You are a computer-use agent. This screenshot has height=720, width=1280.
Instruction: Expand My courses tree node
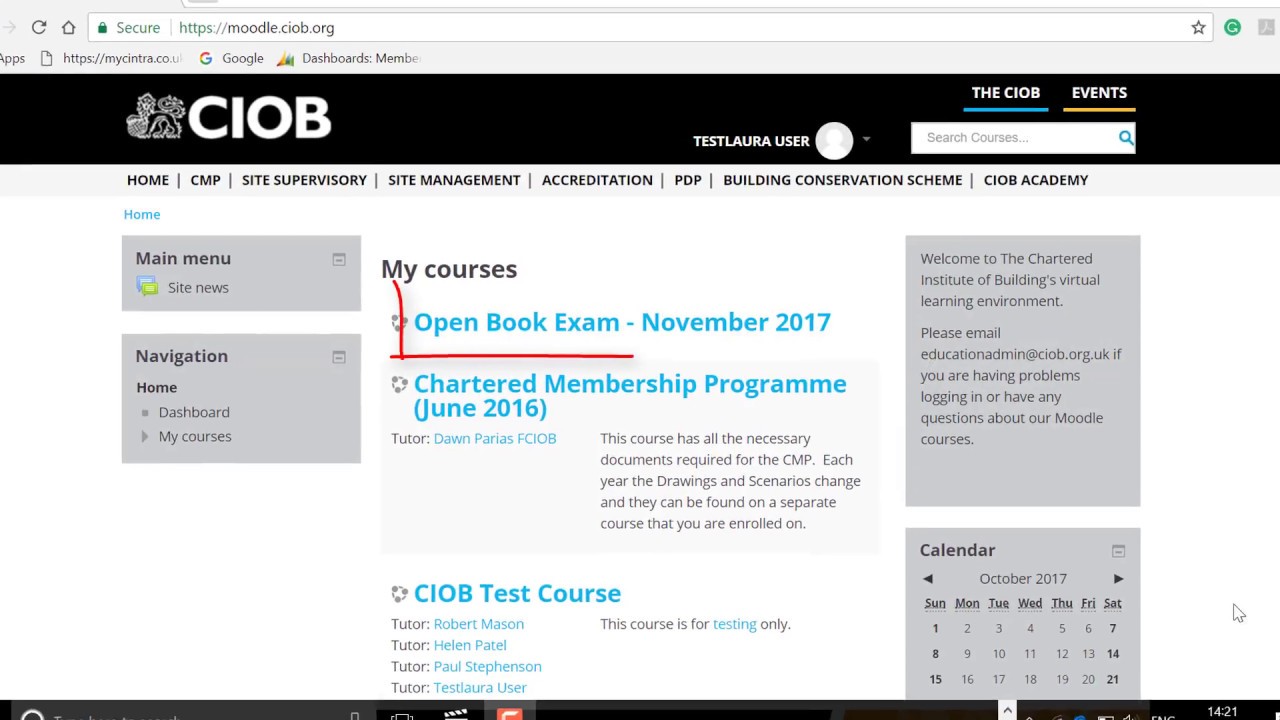tap(145, 436)
